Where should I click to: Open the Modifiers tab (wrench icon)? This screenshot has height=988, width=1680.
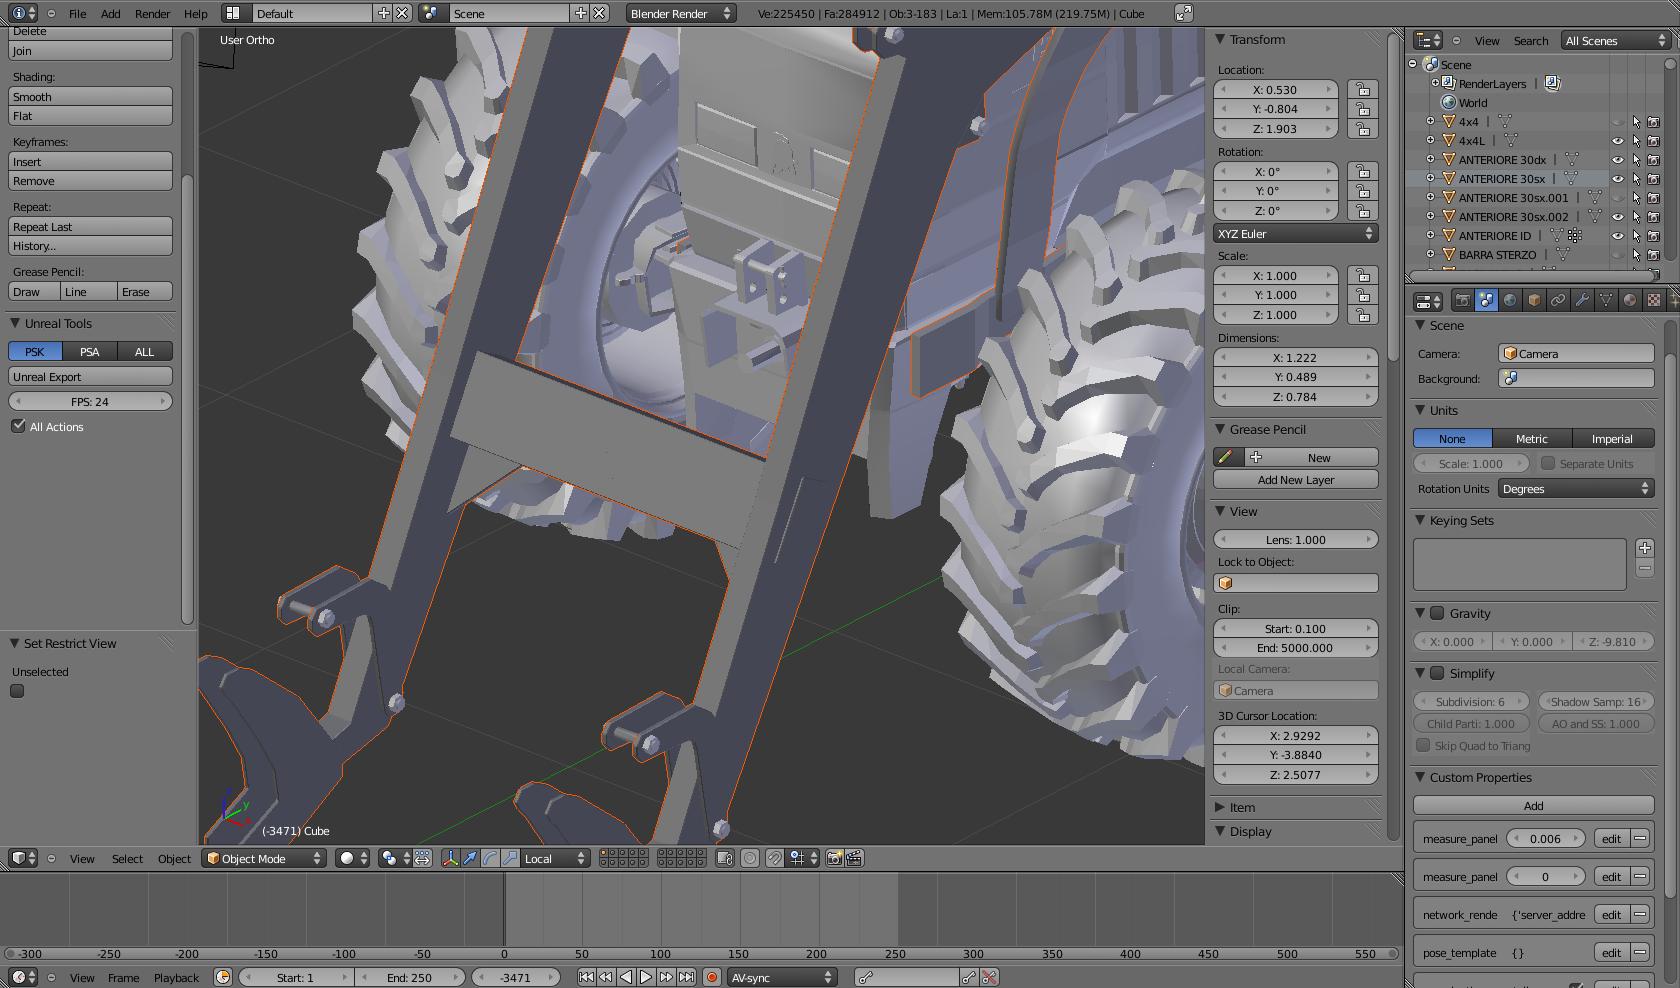pos(1582,300)
